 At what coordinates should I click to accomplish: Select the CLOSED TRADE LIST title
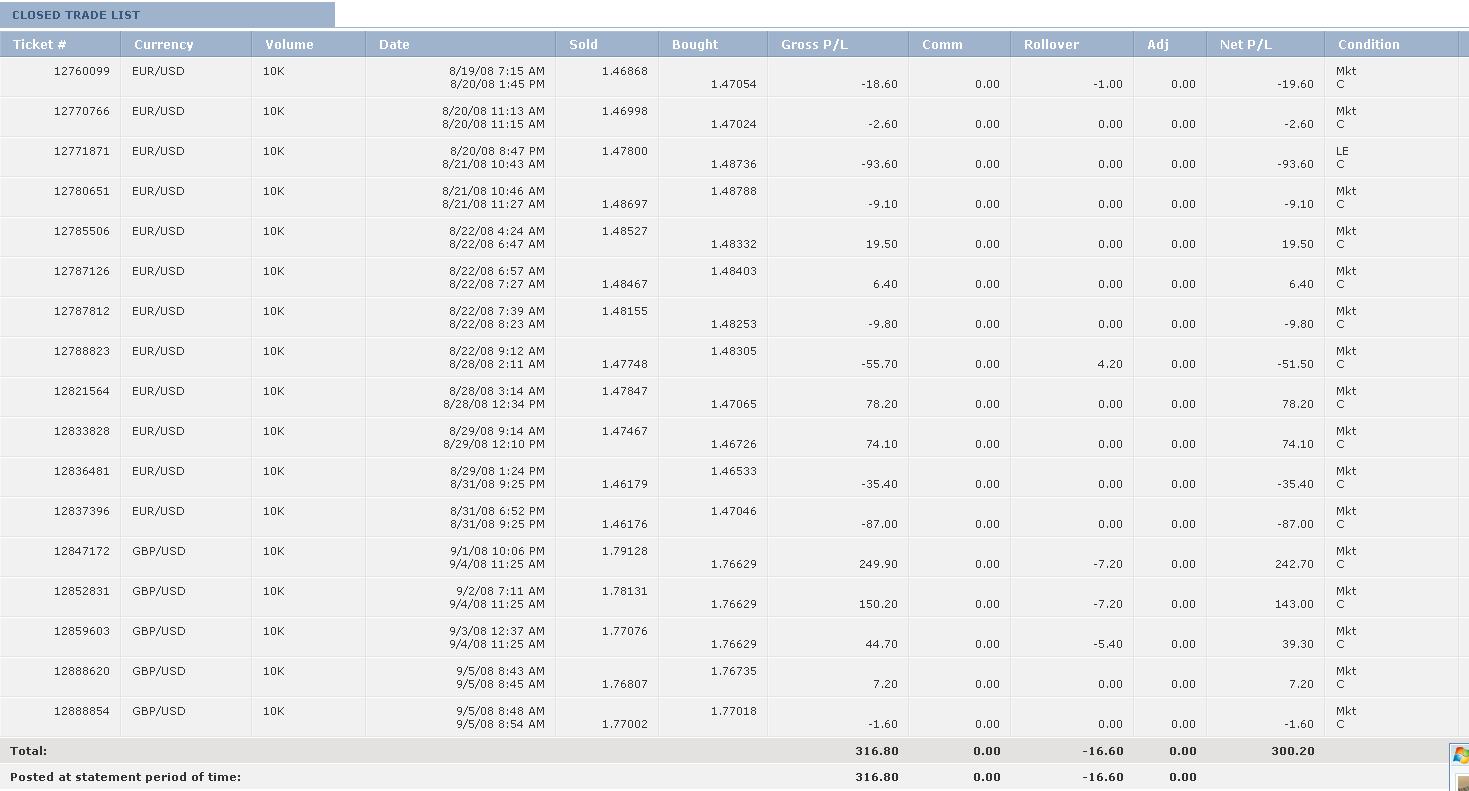click(x=76, y=15)
